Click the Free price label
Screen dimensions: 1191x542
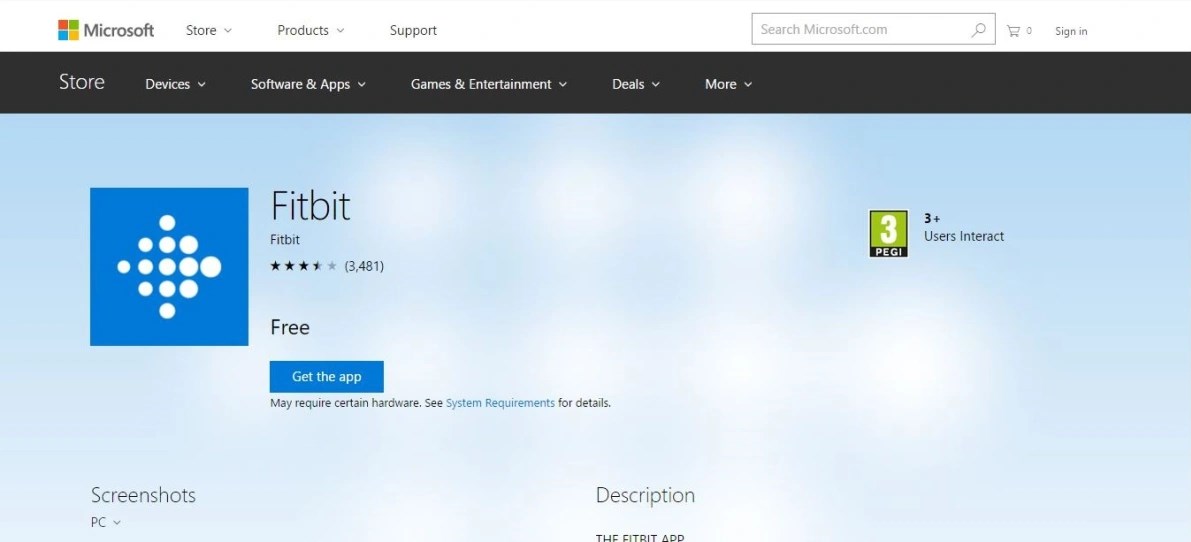pyautogui.click(x=290, y=328)
